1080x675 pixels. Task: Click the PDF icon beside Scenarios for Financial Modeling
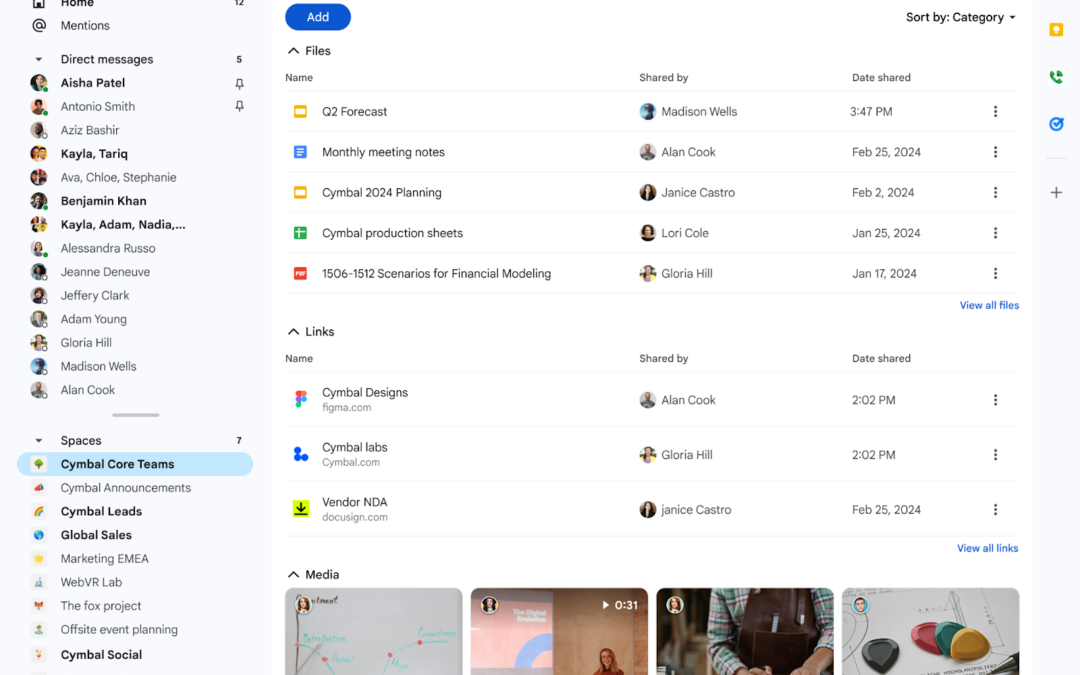300,273
